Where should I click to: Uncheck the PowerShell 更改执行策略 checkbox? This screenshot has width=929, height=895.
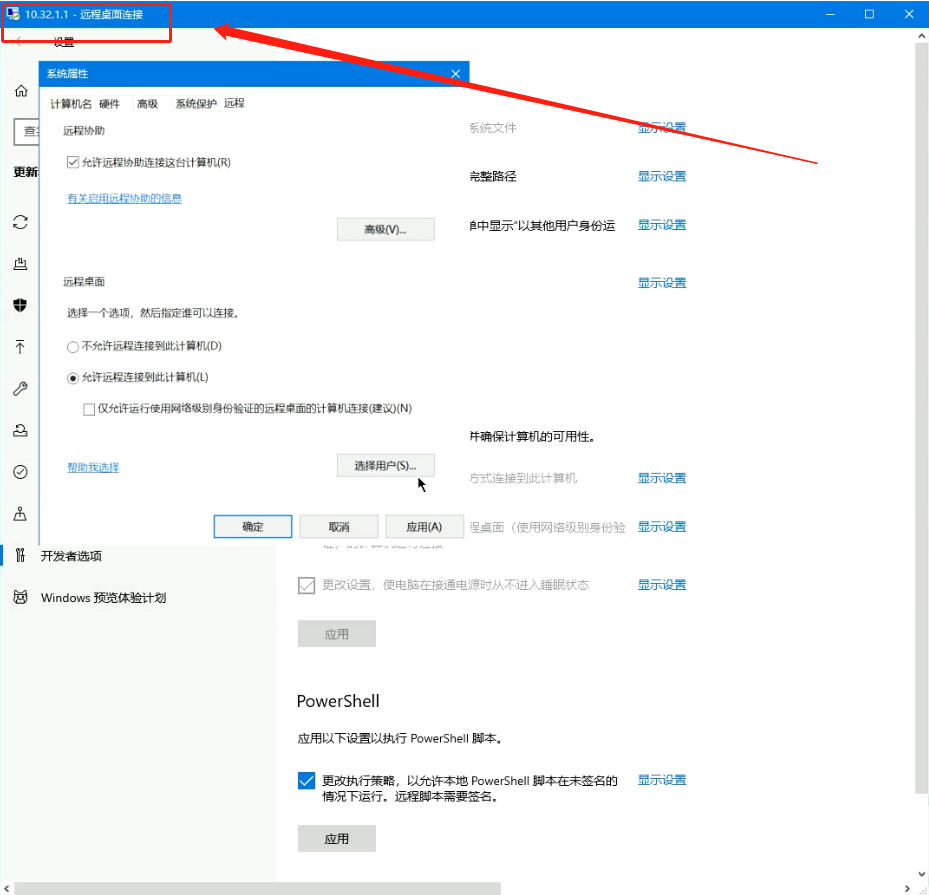click(x=307, y=781)
